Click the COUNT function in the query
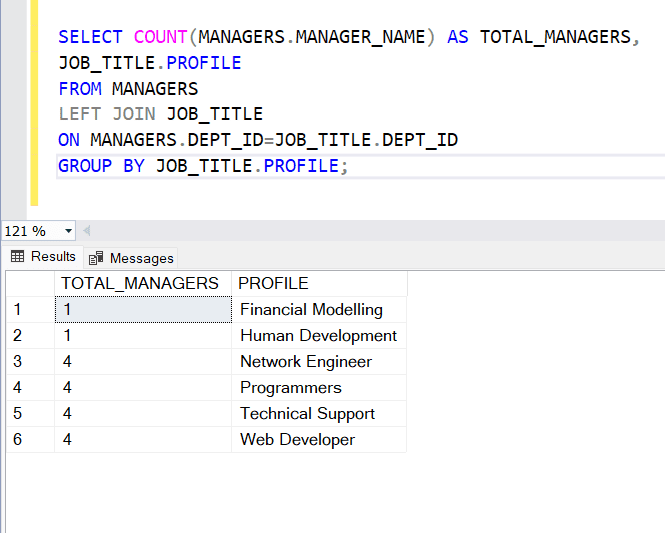The height and width of the screenshot is (533, 665). point(160,37)
